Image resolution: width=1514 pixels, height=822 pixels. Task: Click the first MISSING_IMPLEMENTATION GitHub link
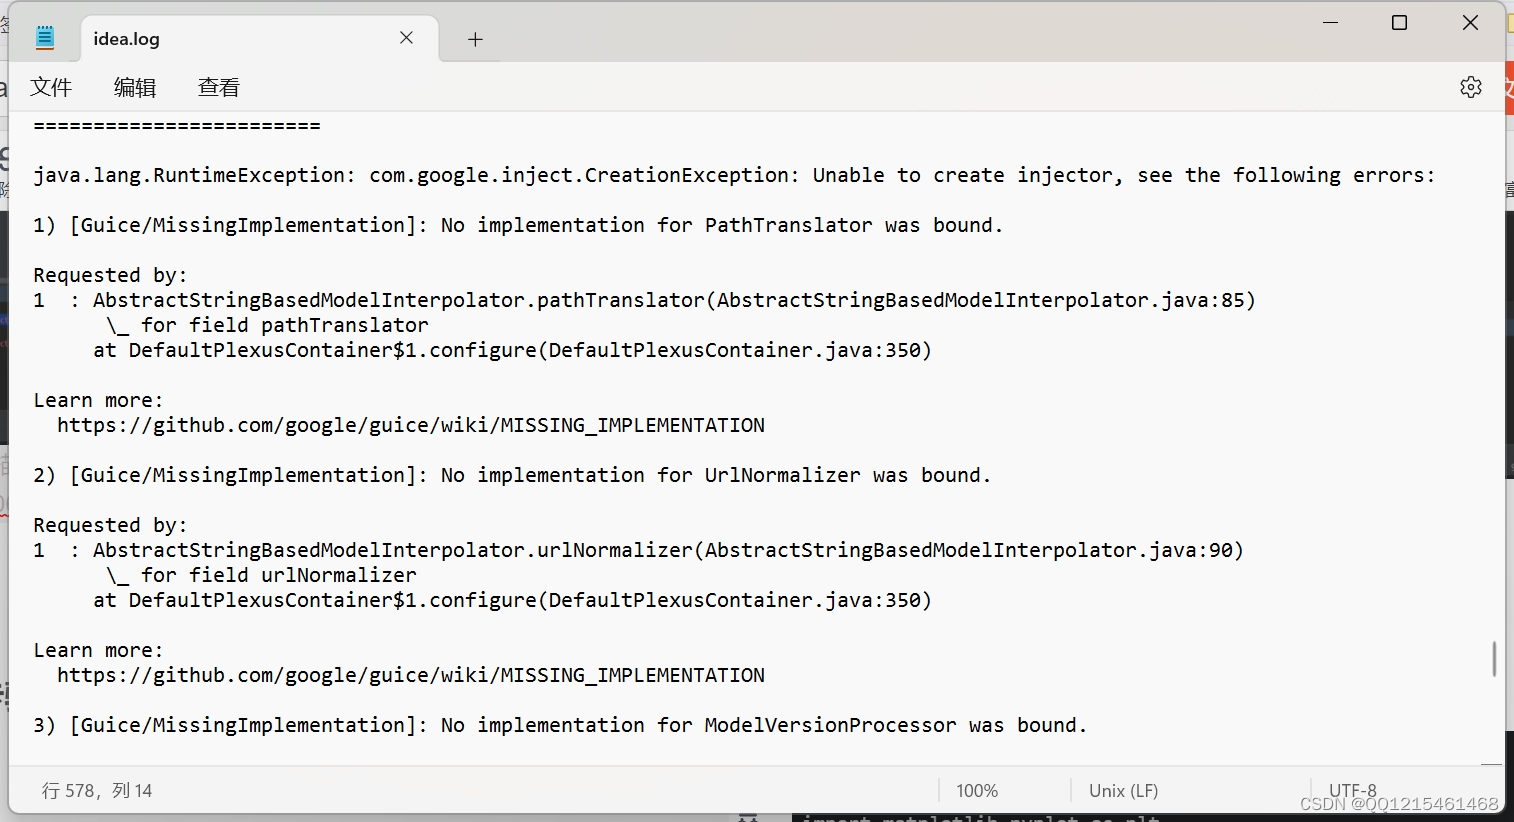tap(411, 424)
